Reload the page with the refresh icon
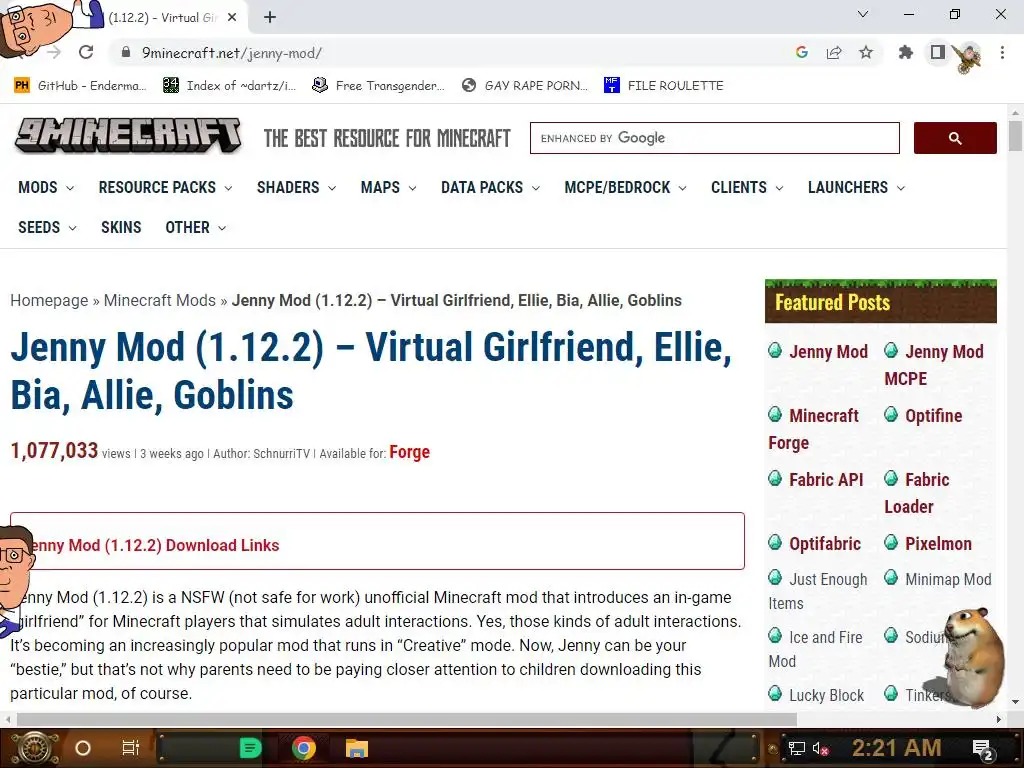The height and width of the screenshot is (768, 1024). pyautogui.click(x=86, y=52)
